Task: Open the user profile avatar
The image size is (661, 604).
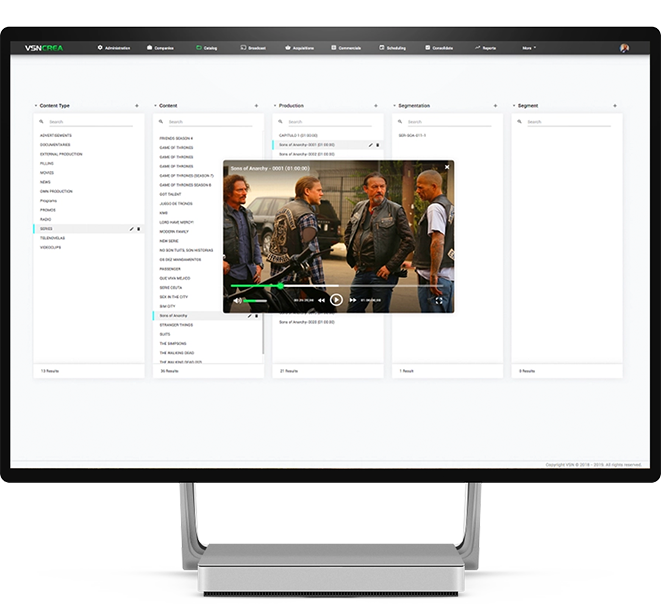Action: pos(624,48)
